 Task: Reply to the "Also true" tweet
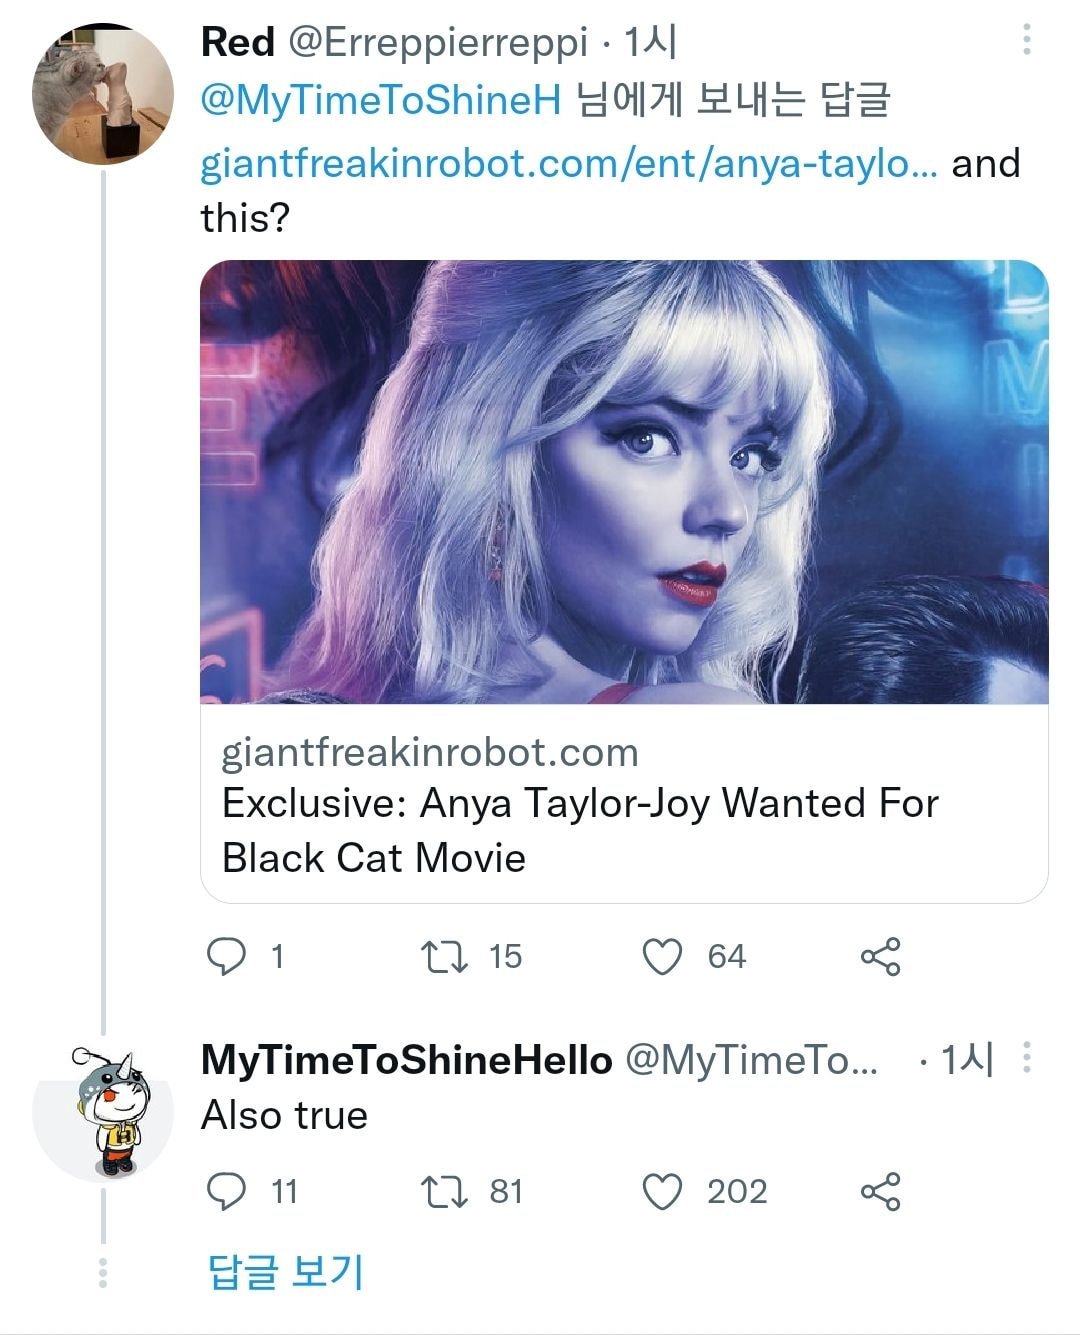[x=227, y=1191]
